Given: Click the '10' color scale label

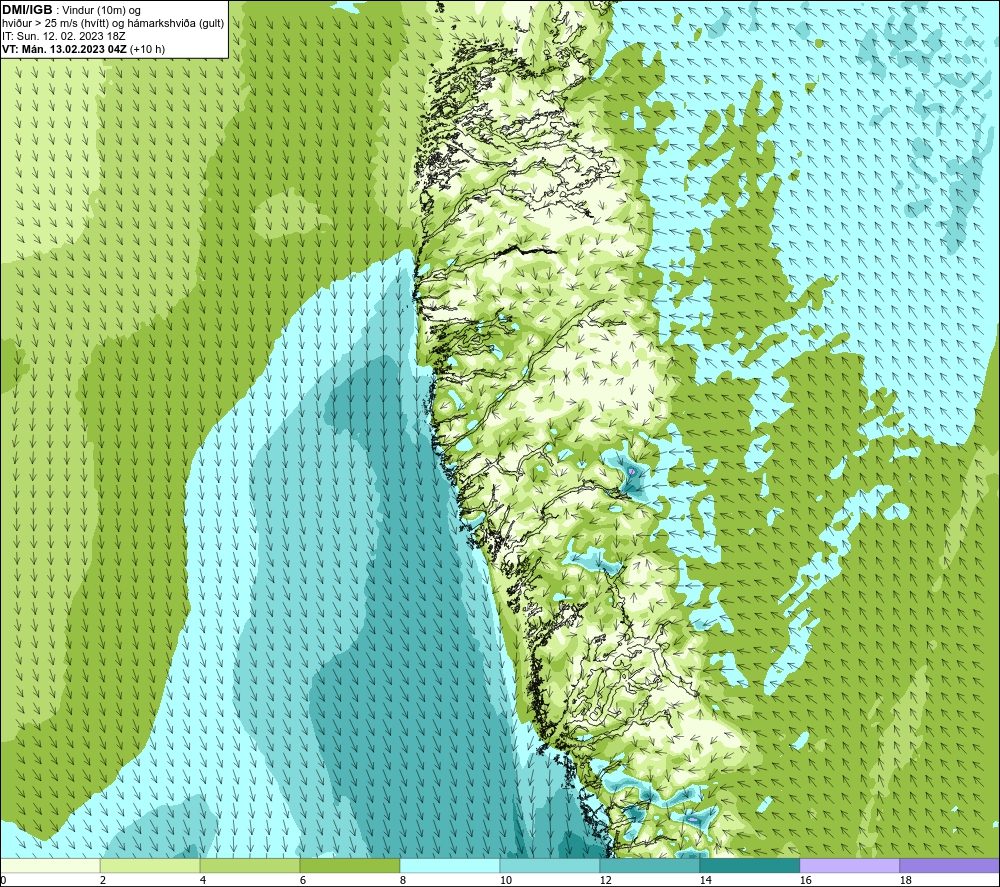Looking at the screenshot, I should tap(506, 881).
